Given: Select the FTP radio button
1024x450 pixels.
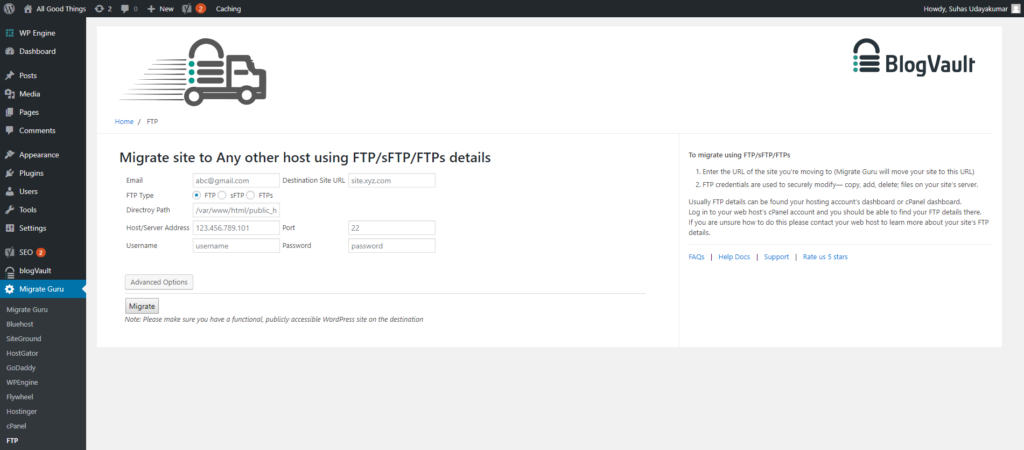Looking at the screenshot, I should (x=197, y=195).
